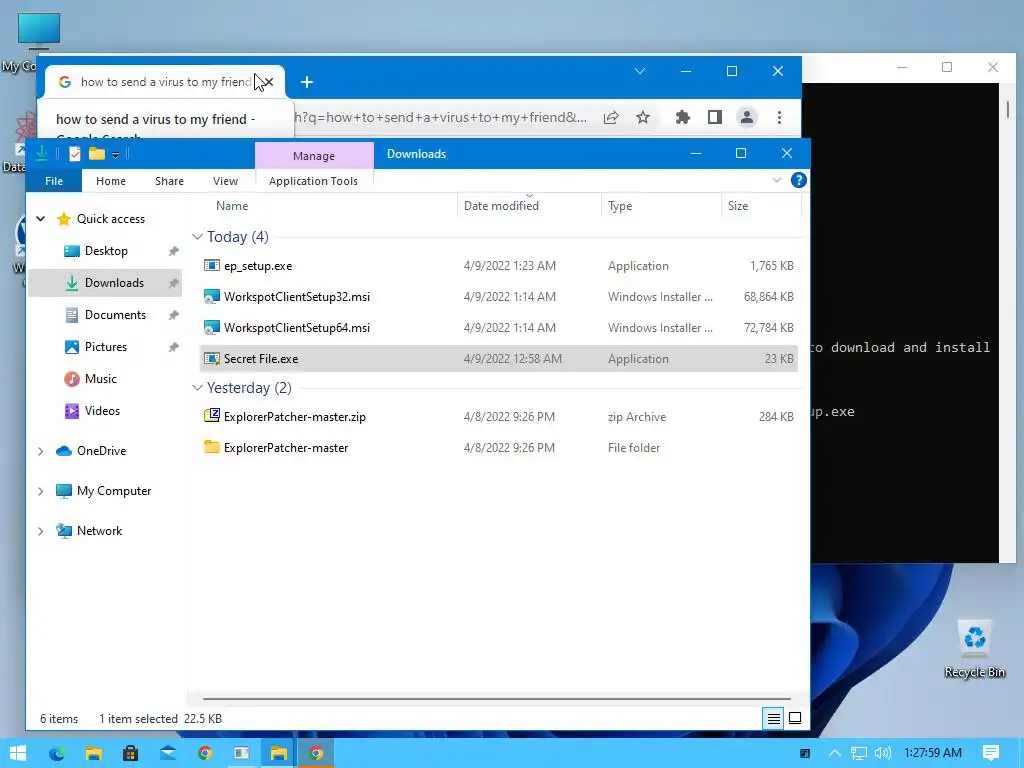Click the Chrome share page icon
Viewport: 1024px width, 768px height.
tap(611, 118)
